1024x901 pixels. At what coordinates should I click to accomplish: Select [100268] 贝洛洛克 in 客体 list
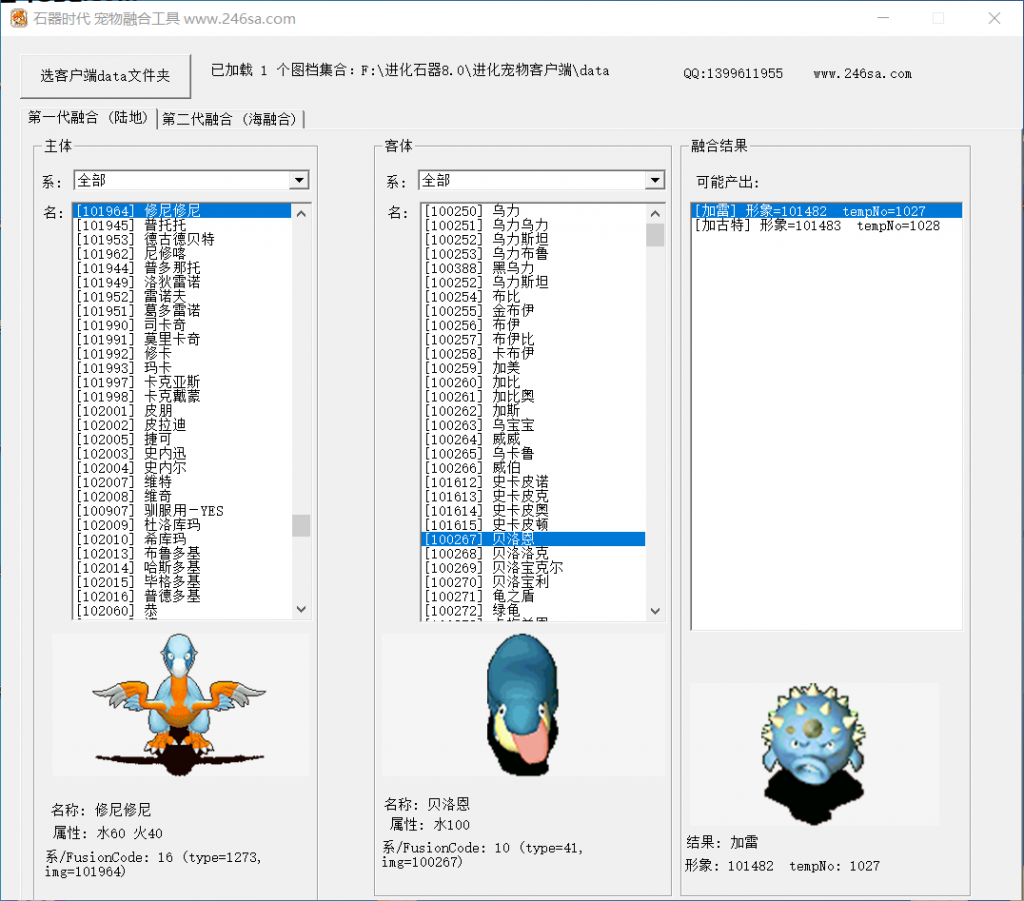coord(534,554)
